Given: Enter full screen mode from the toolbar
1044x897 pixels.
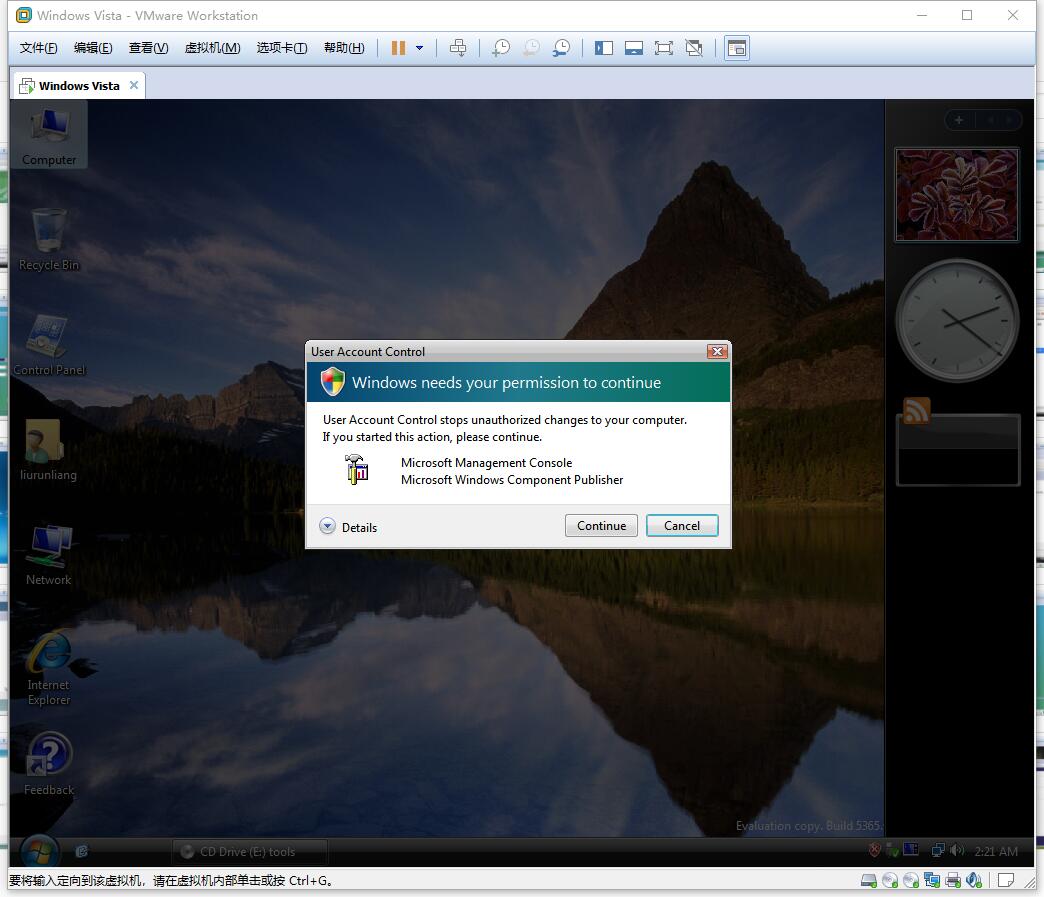Looking at the screenshot, I should 664,48.
